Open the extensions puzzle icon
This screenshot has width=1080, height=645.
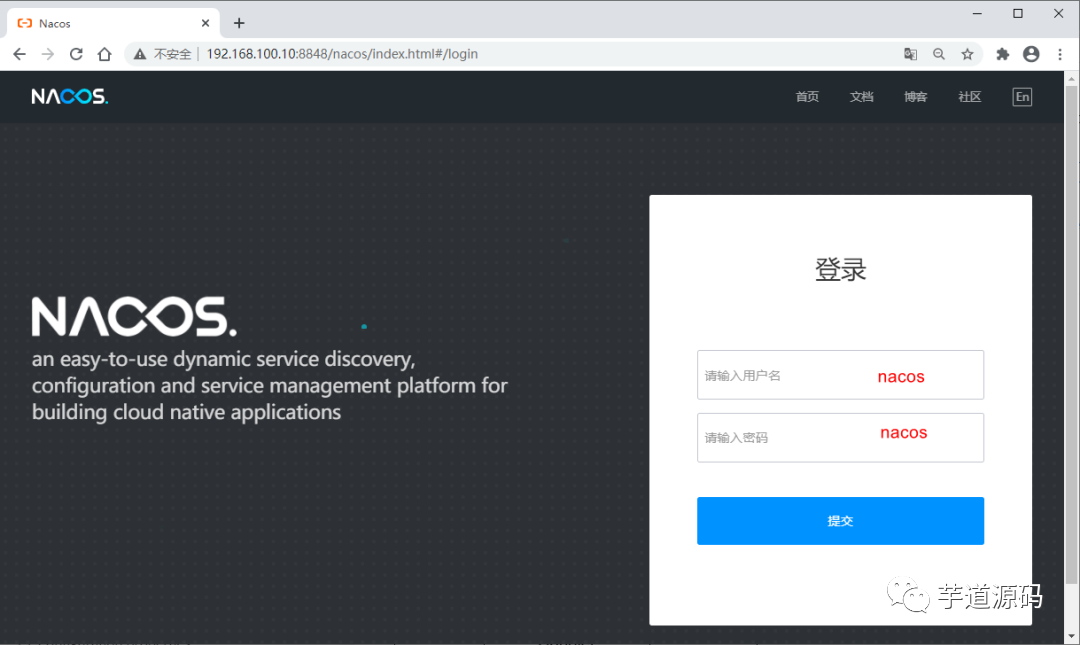tap(1003, 54)
